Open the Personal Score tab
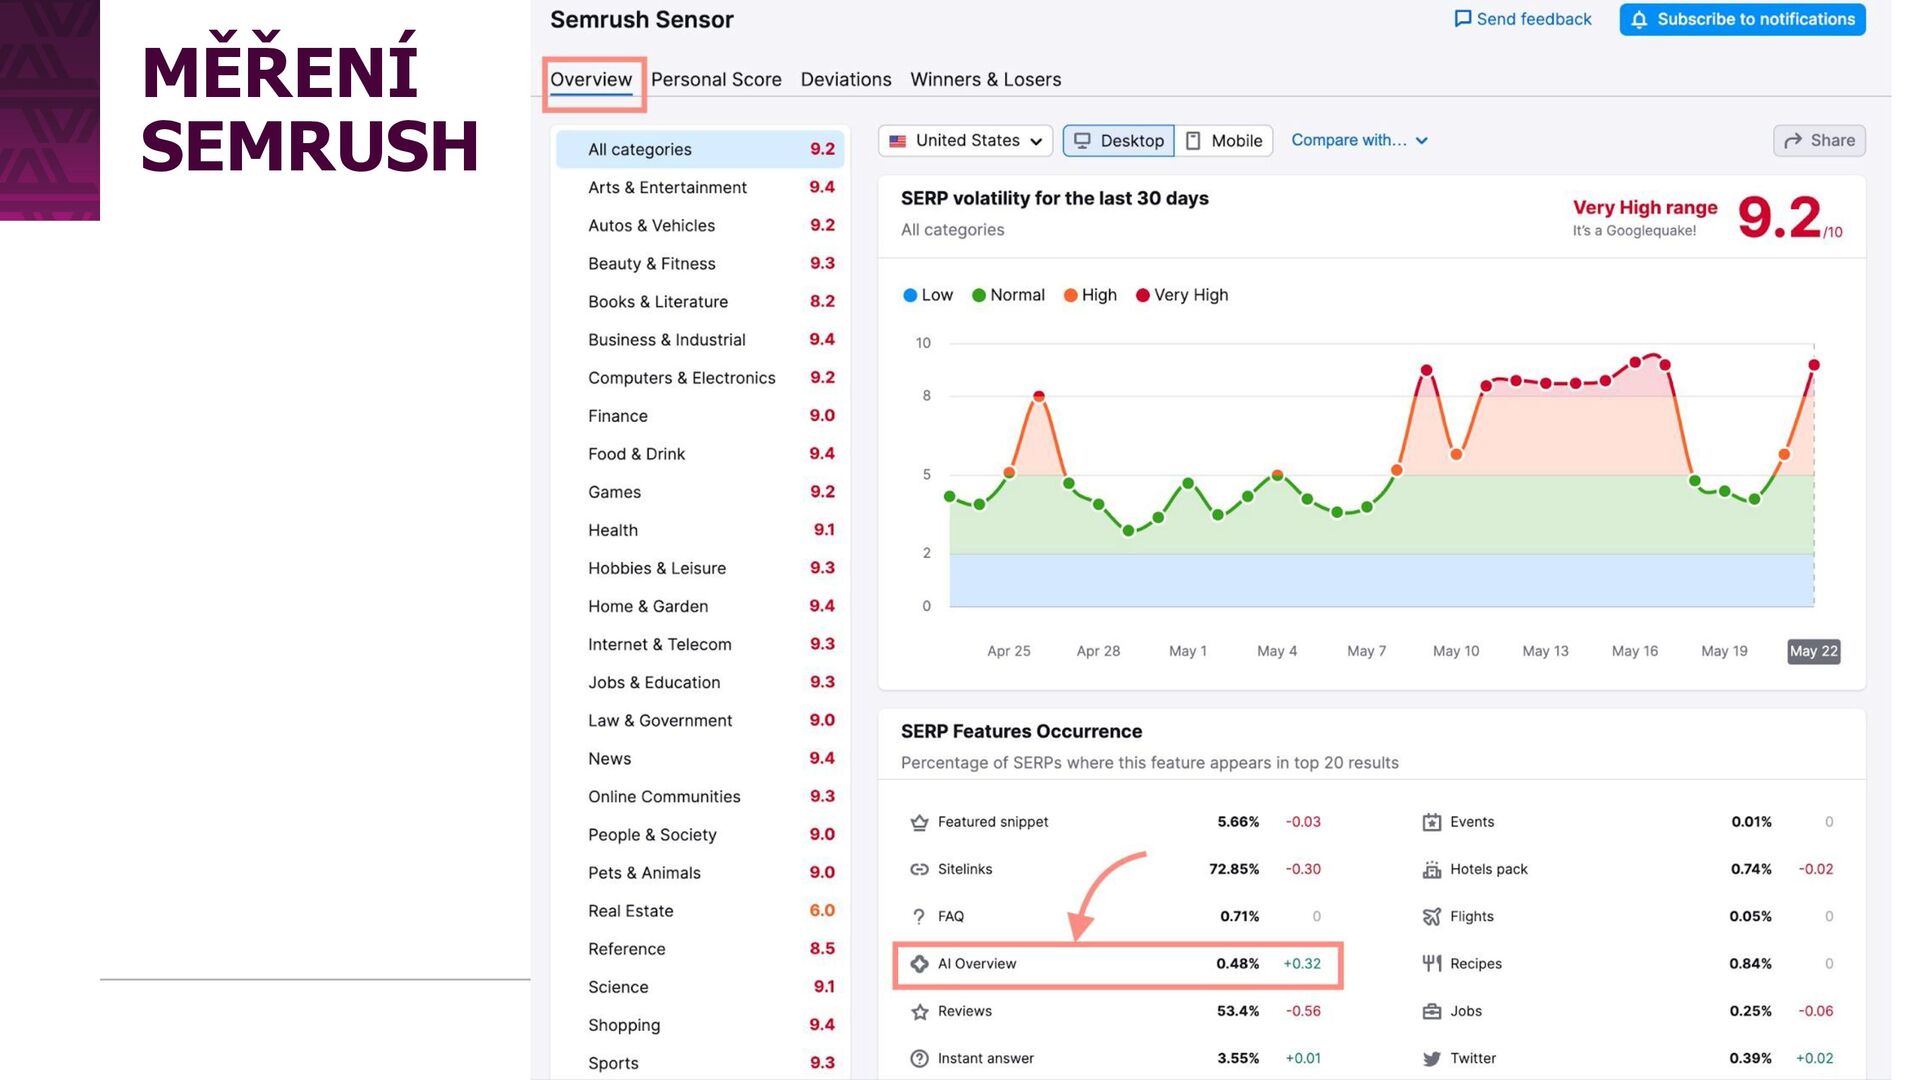Image resolution: width=1920 pixels, height=1080 pixels. click(716, 80)
